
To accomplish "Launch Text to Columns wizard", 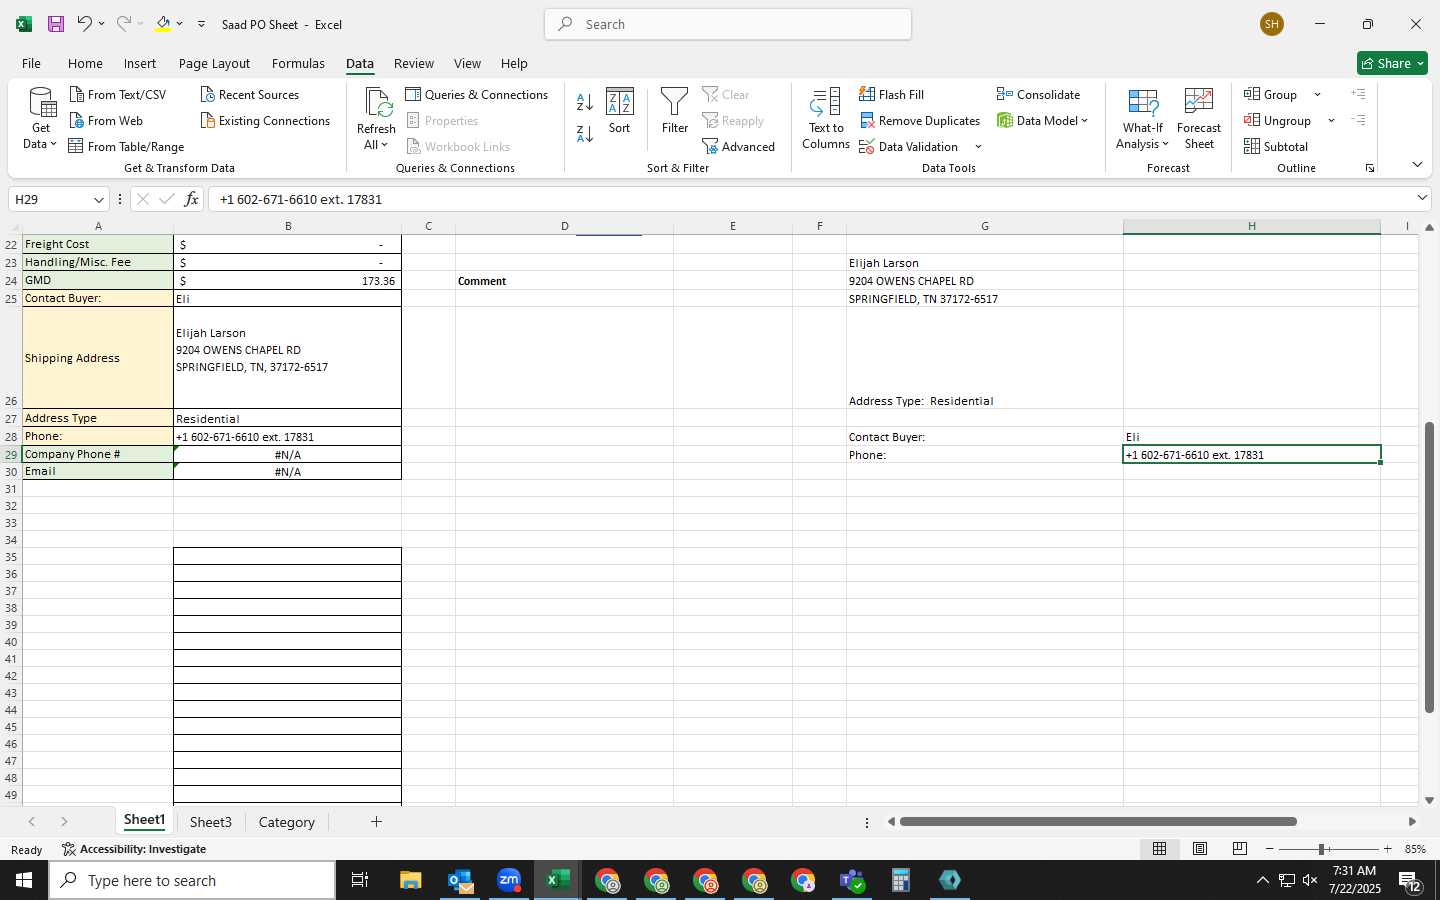I will (x=826, y=118).
